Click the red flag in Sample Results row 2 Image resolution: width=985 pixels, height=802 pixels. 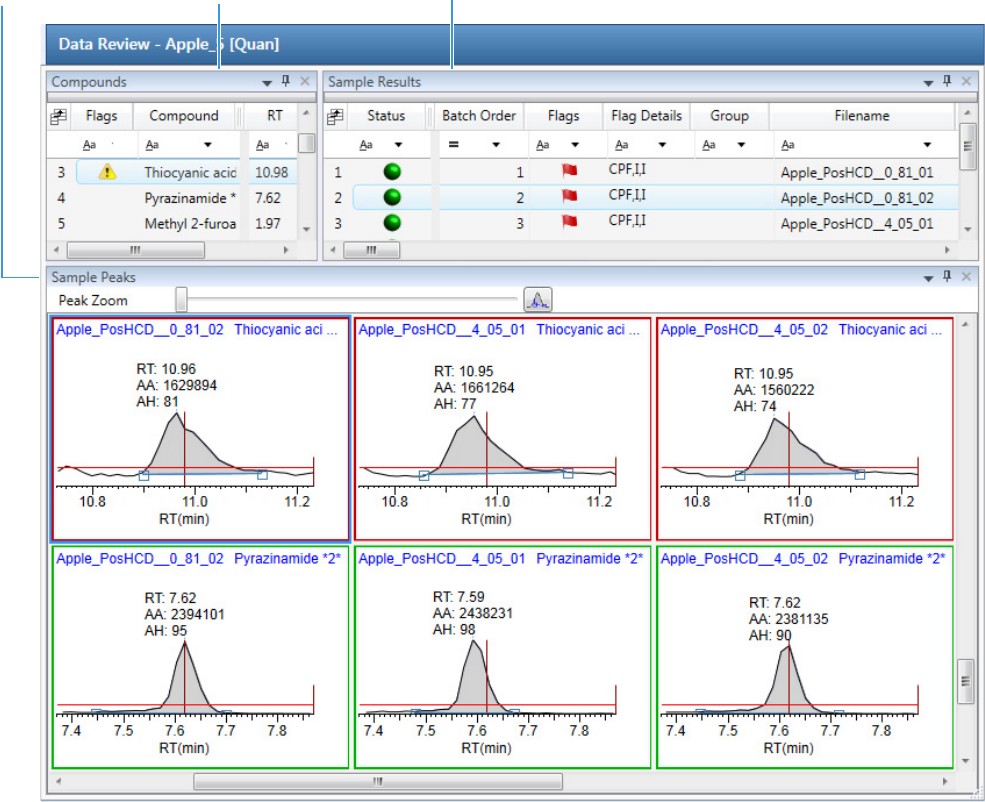point(570,198)
